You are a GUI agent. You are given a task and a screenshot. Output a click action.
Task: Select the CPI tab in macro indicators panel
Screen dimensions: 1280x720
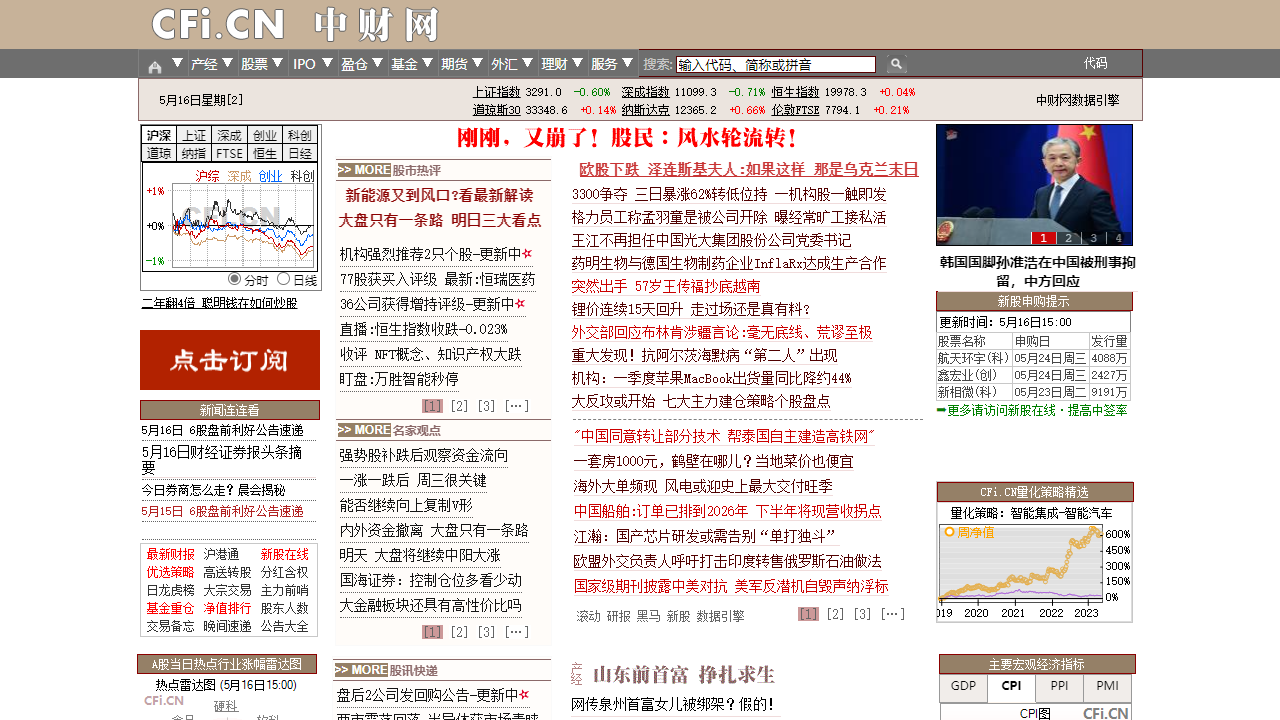coord(1011,688)
